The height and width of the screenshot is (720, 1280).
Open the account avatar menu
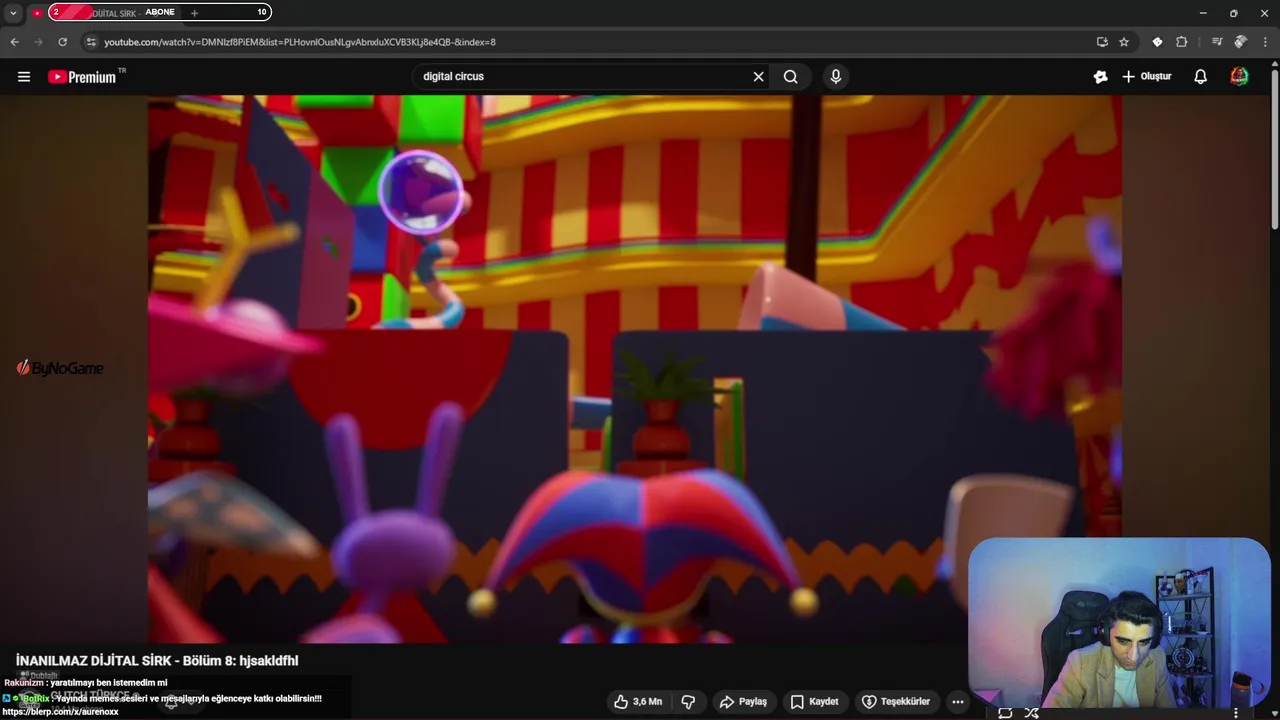[x=1239, y=77]
